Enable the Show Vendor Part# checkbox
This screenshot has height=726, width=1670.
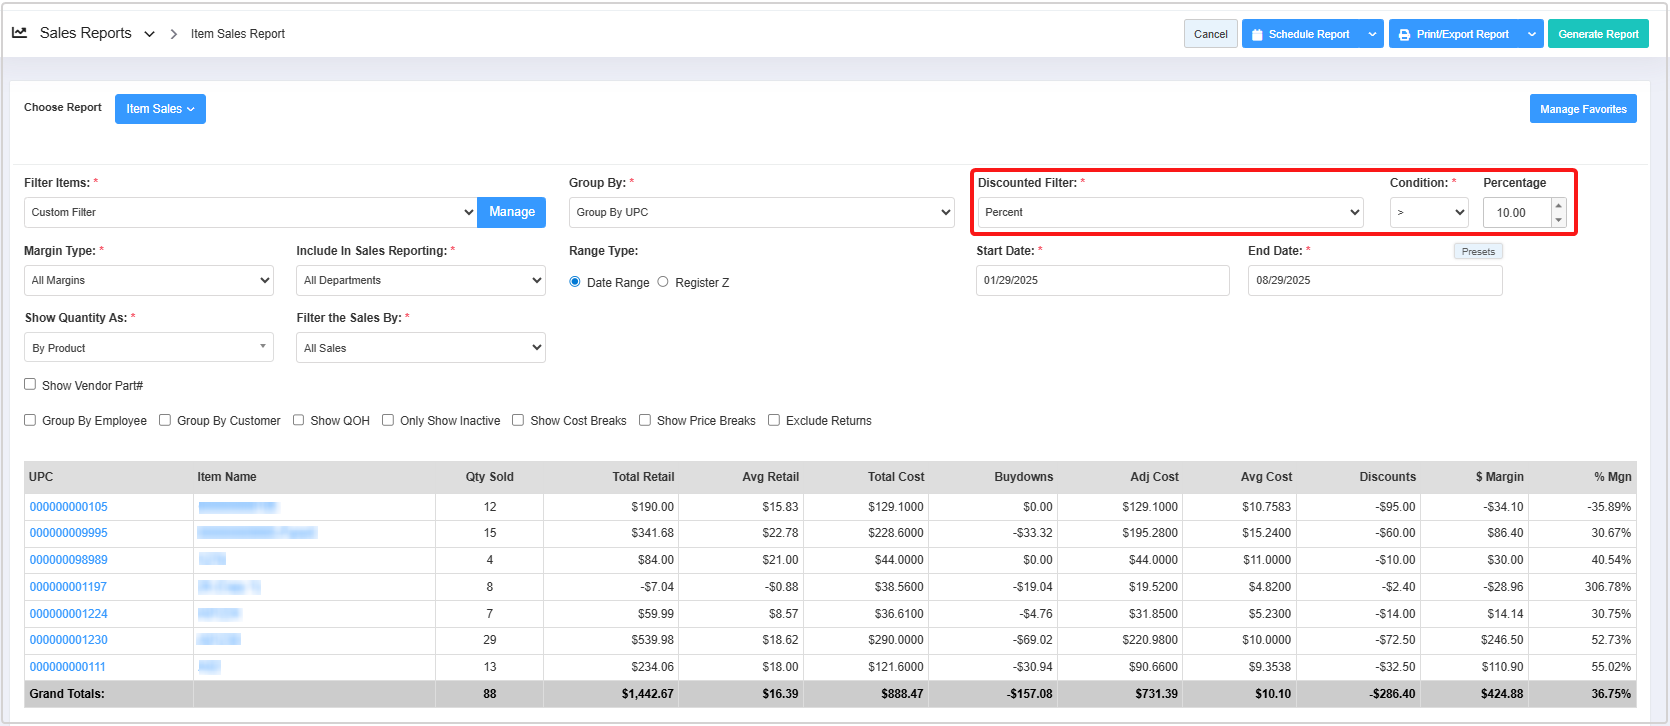click(30, 385)
